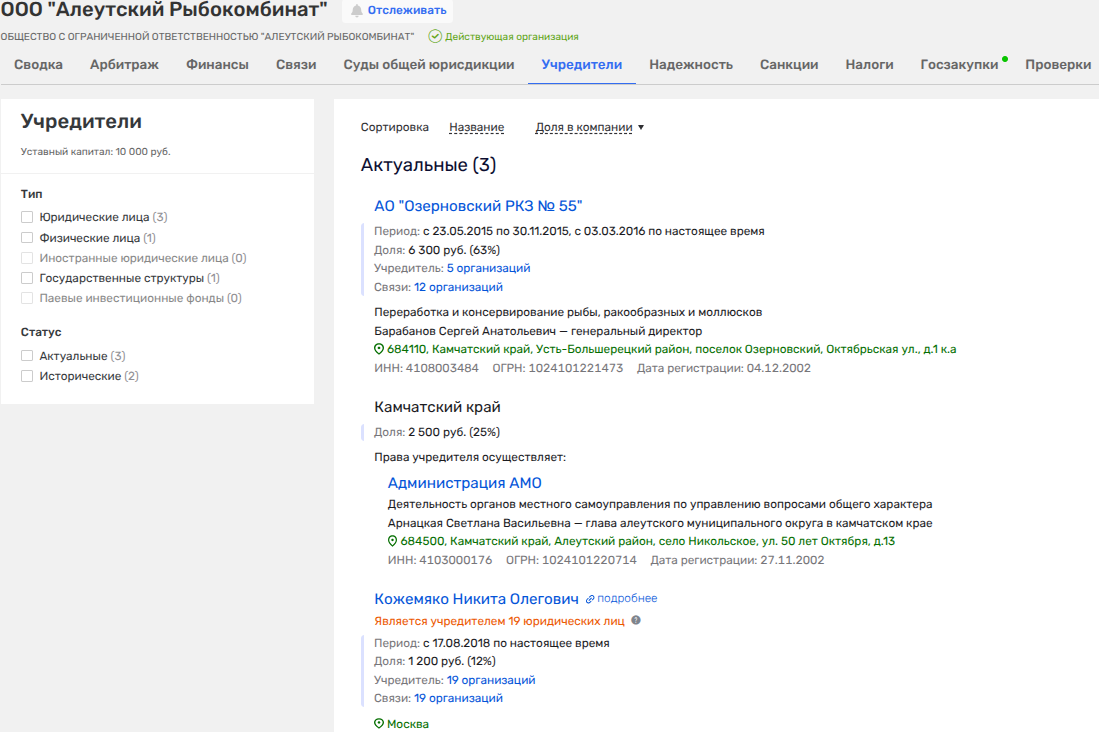This screenshot has width=1099, height=732.
Task: Enable the Физические лица filter checkbox
Action: tap(28, 238)
